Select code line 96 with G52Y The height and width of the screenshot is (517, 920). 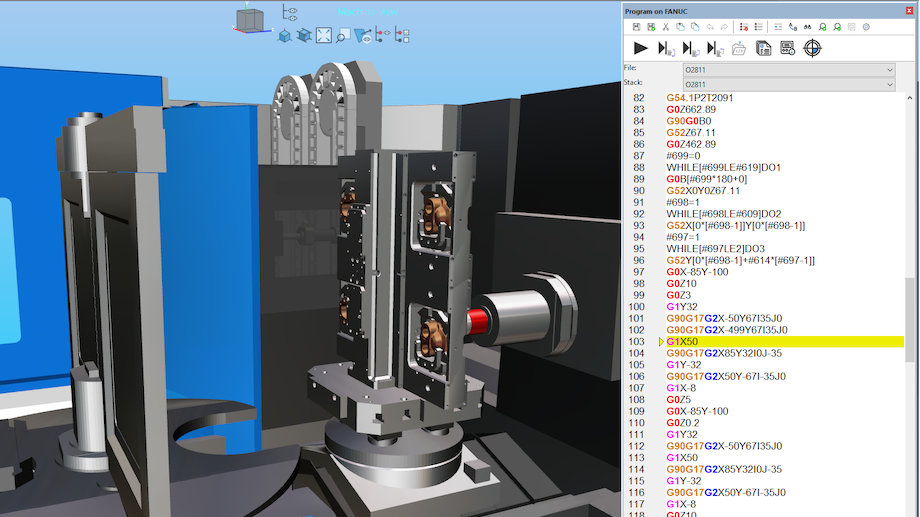[740, 260]
